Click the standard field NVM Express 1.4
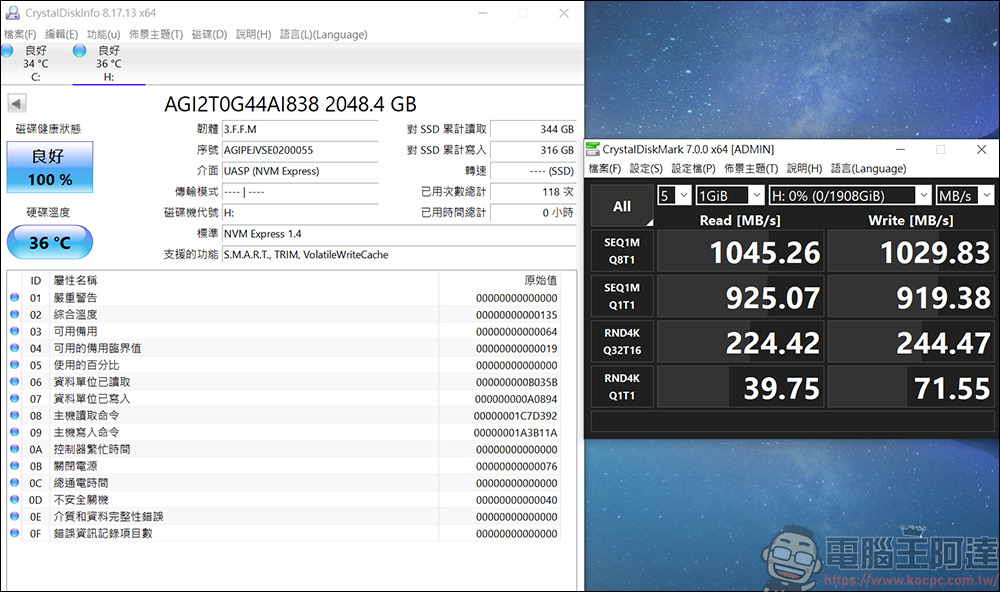Screen dimensions: 1000x592 pos(399,233)
